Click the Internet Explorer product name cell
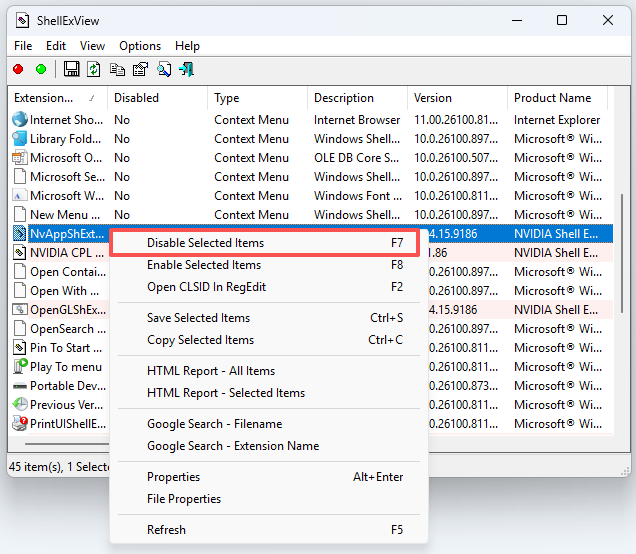 point(557,120)
